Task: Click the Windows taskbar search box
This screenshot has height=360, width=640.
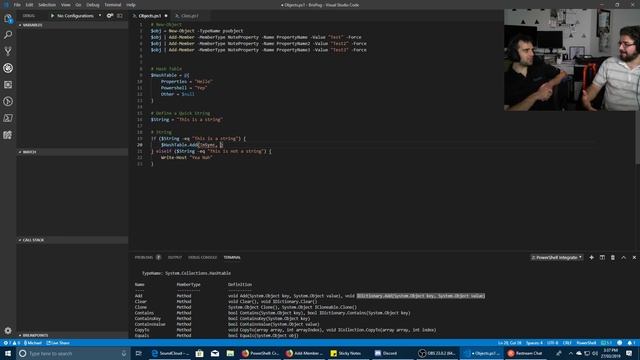Action: [73, 353]
